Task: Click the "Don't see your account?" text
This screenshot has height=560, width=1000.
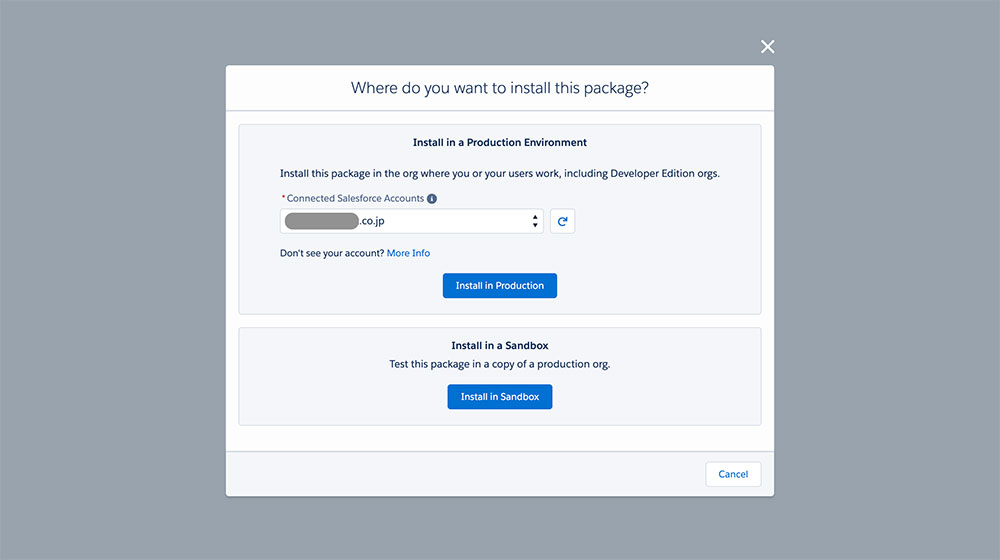Action: click(332, 253)
